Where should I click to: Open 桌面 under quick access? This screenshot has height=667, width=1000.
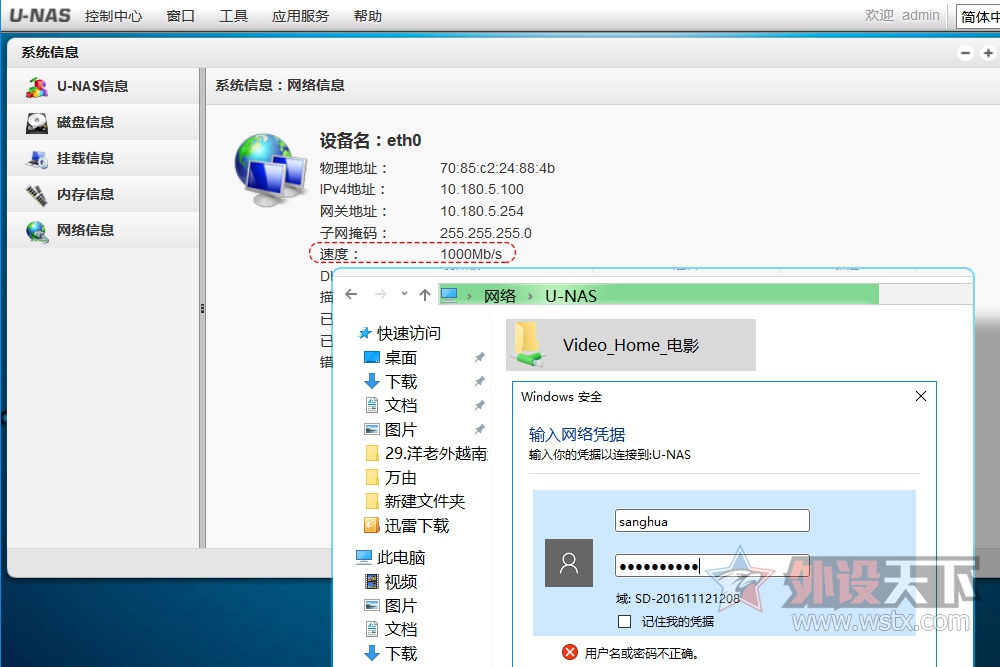pyautogui.click(x=401, y=358)
